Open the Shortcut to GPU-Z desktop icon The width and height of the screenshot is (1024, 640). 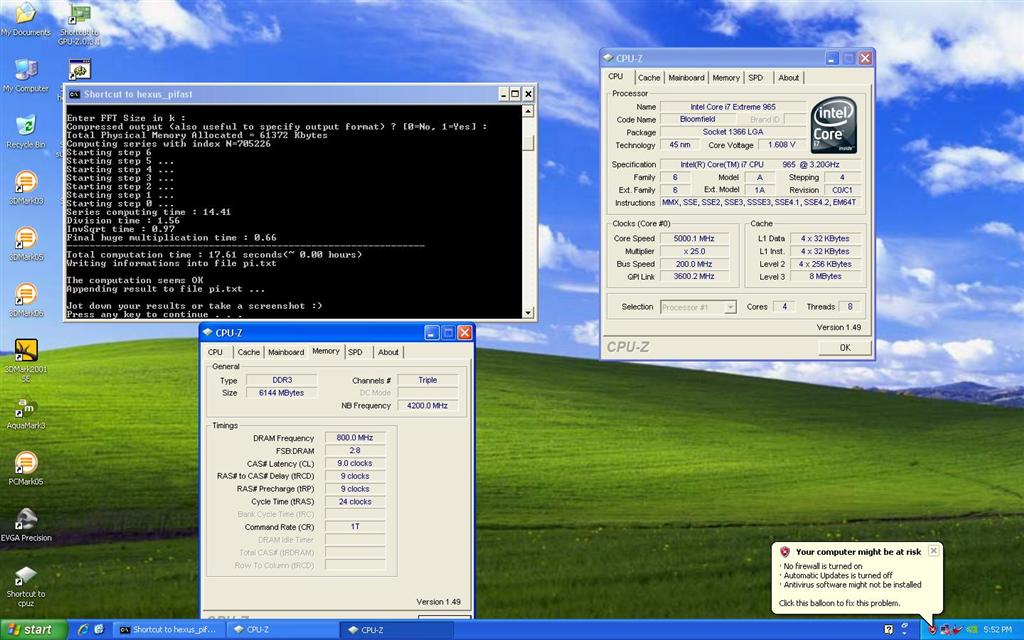80,24
